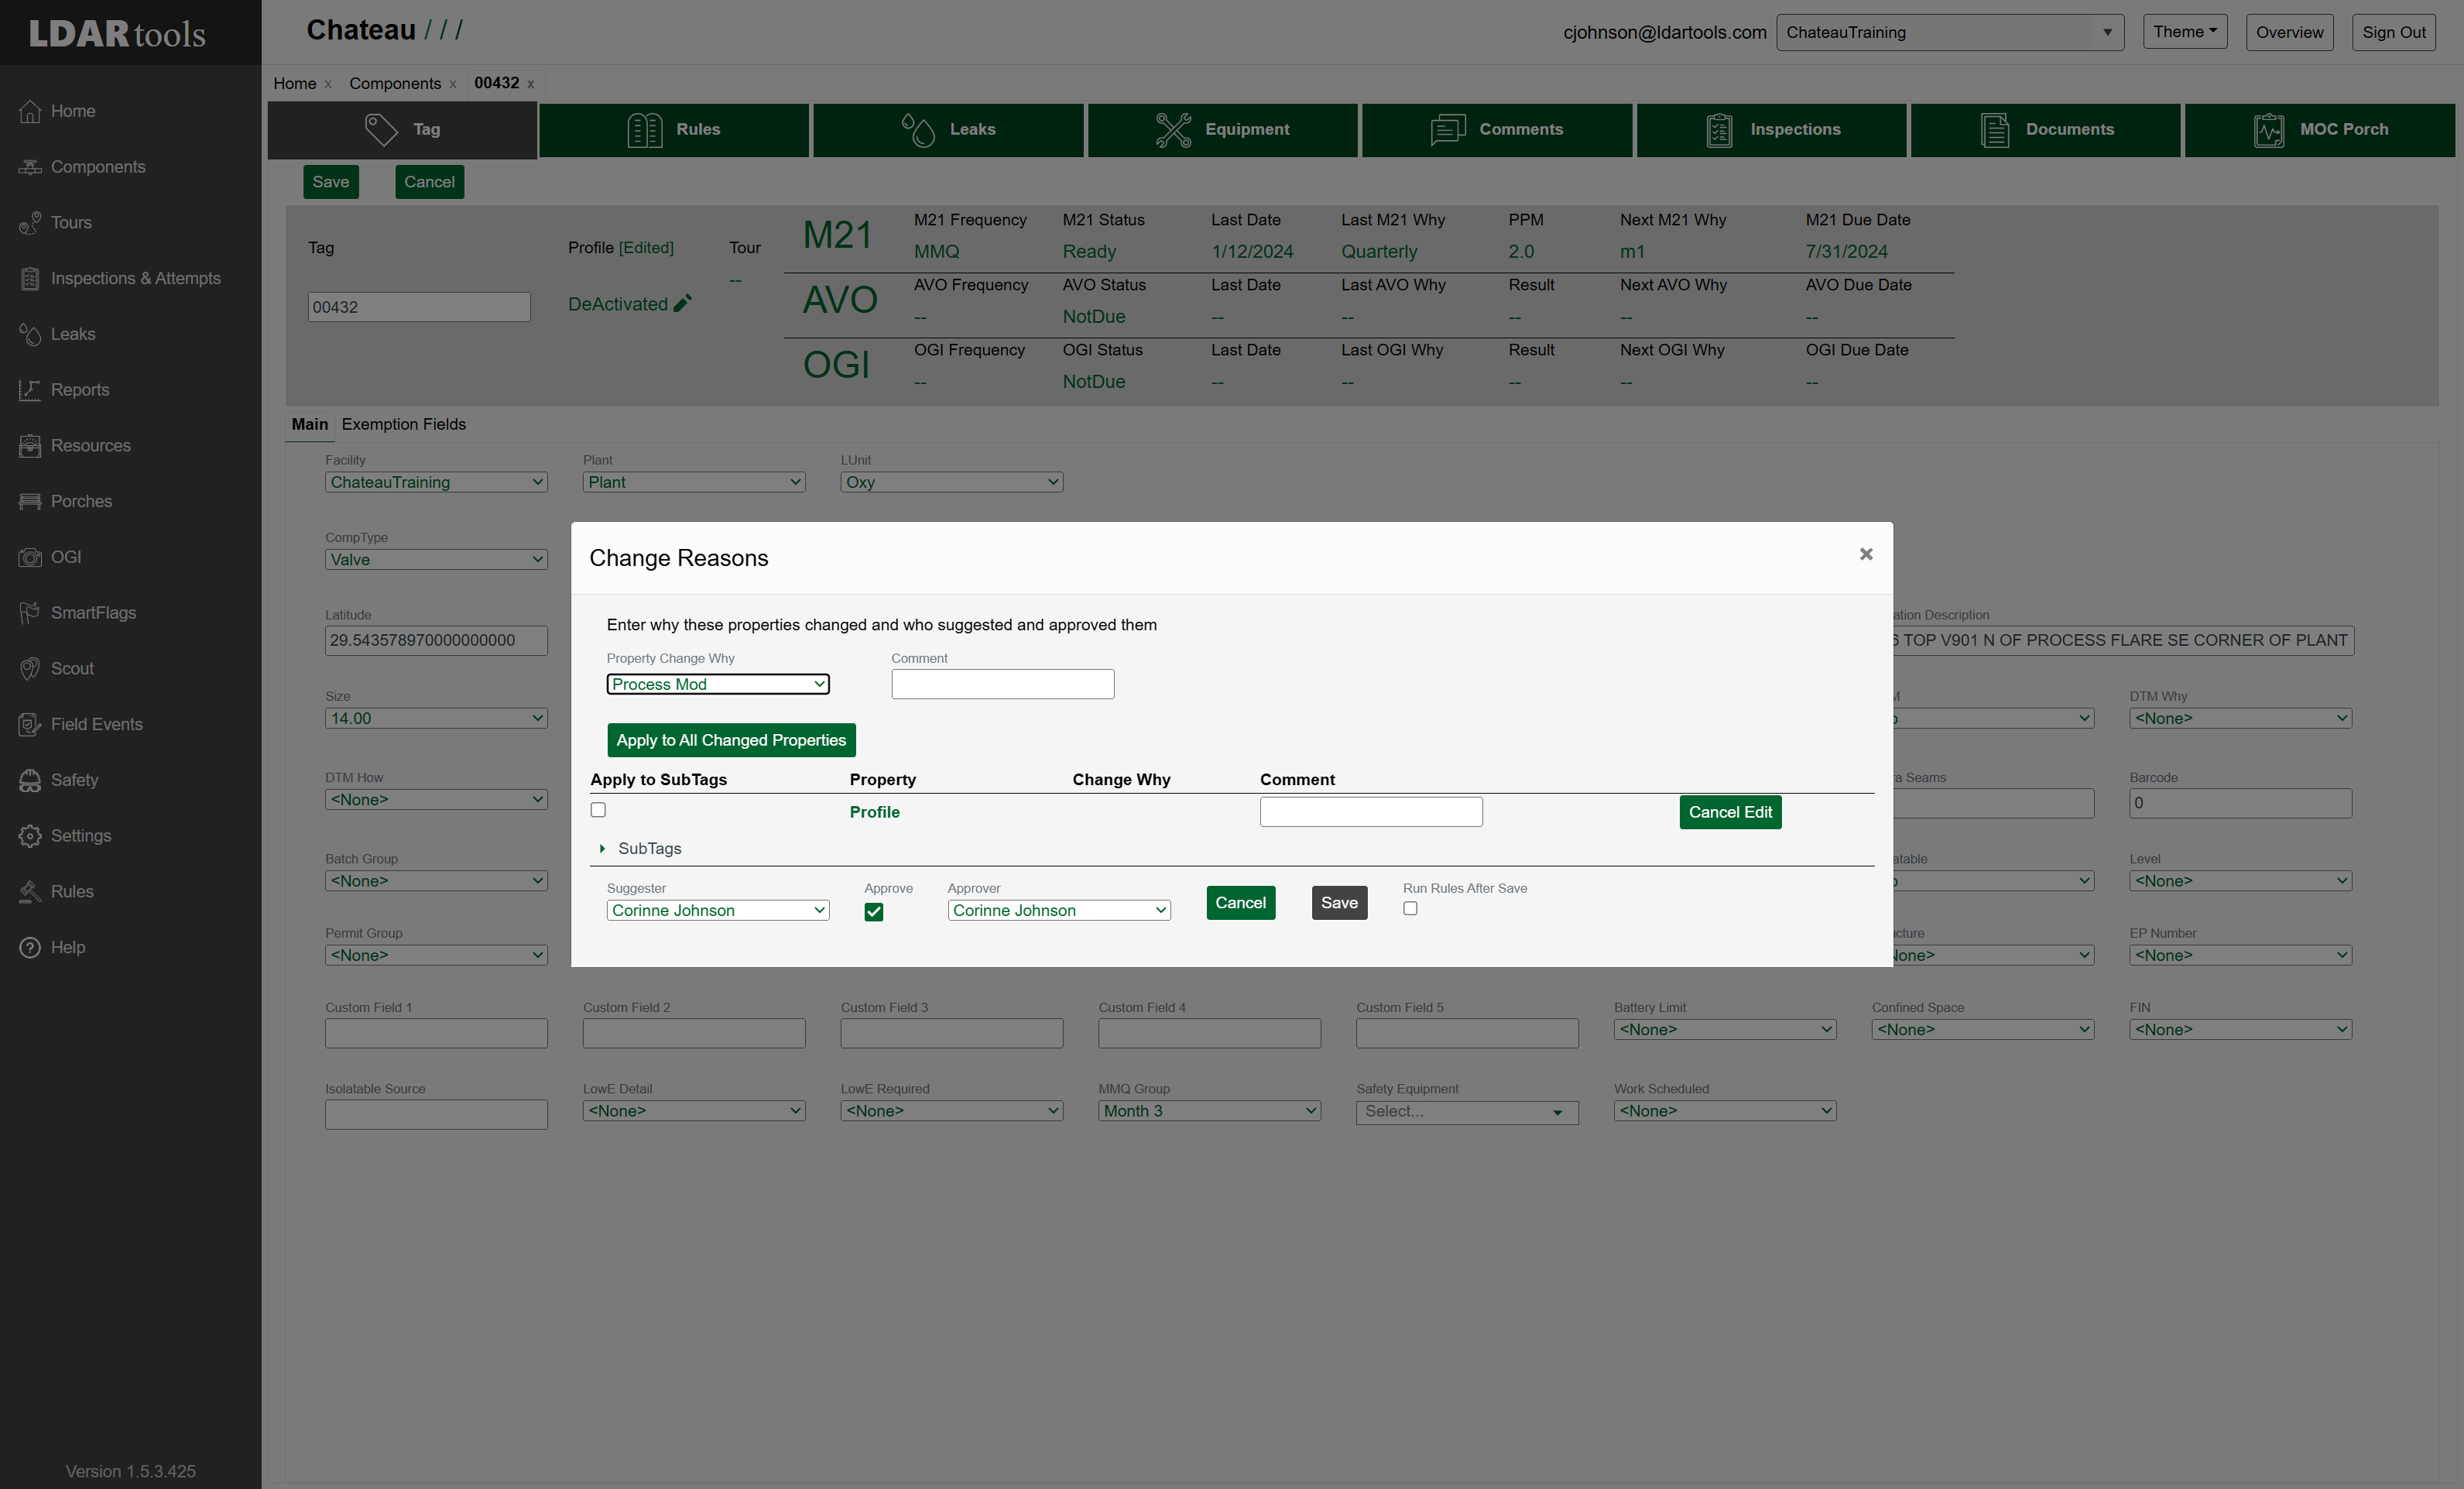Click the Cancel Edit button
This screenshot has width=2464, height=1489.
pos(1730,812)
